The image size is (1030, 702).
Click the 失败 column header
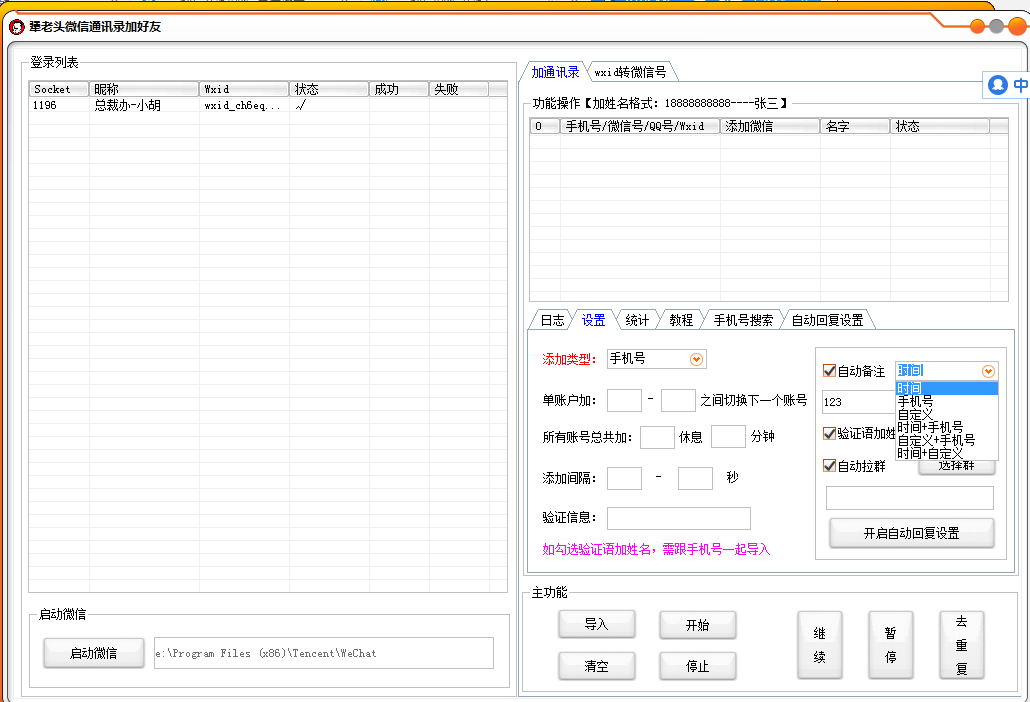(459, 89)
